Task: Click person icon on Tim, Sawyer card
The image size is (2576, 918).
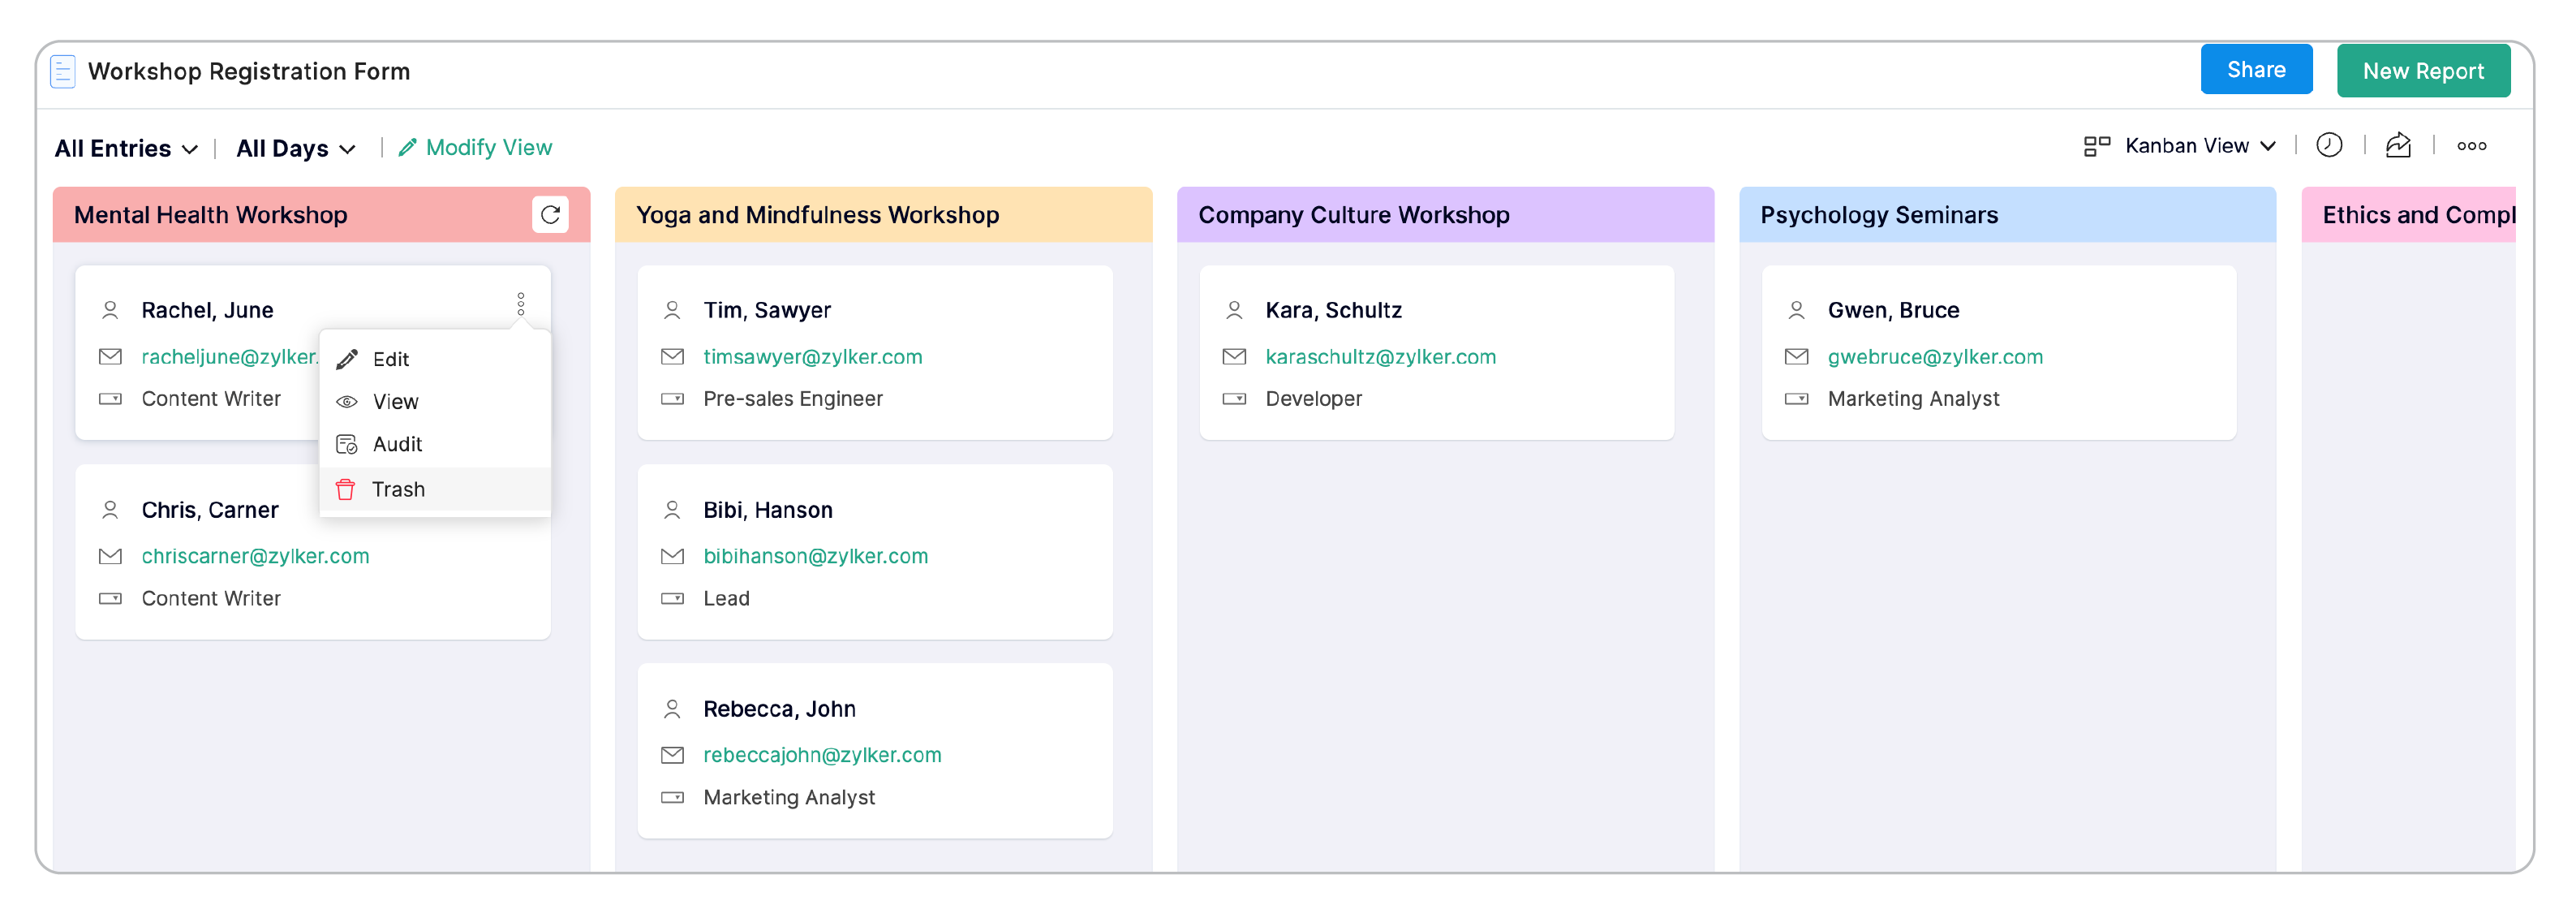Action: (672, 310)
